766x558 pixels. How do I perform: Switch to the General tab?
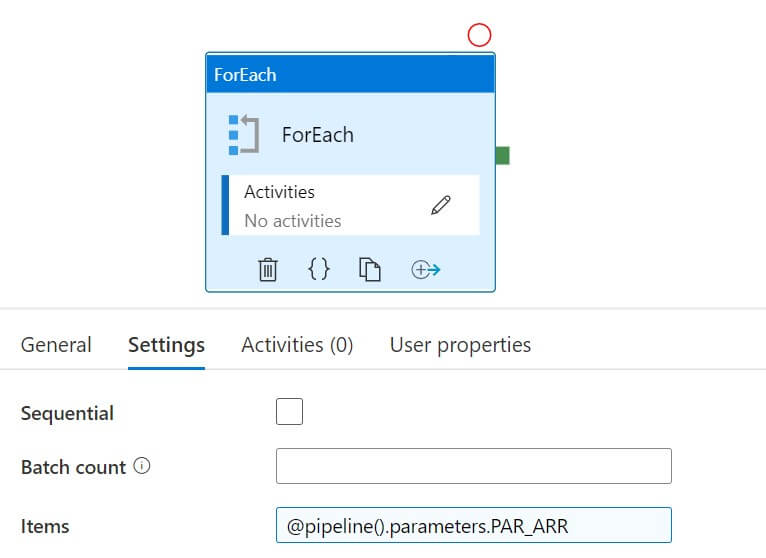[x=56, y=345]
